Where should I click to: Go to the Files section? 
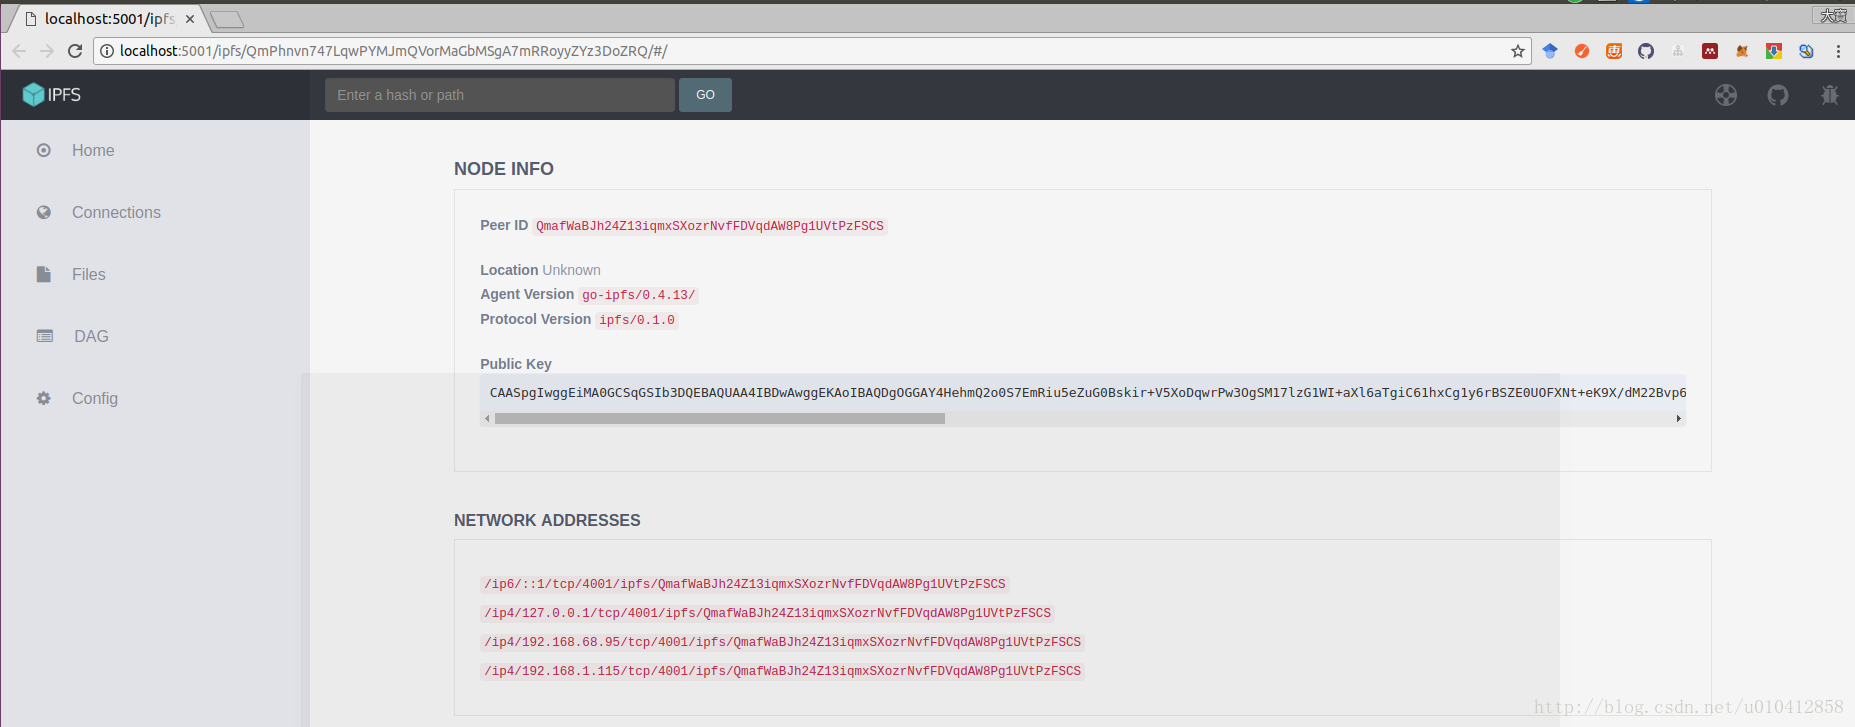tap(88, 274)
